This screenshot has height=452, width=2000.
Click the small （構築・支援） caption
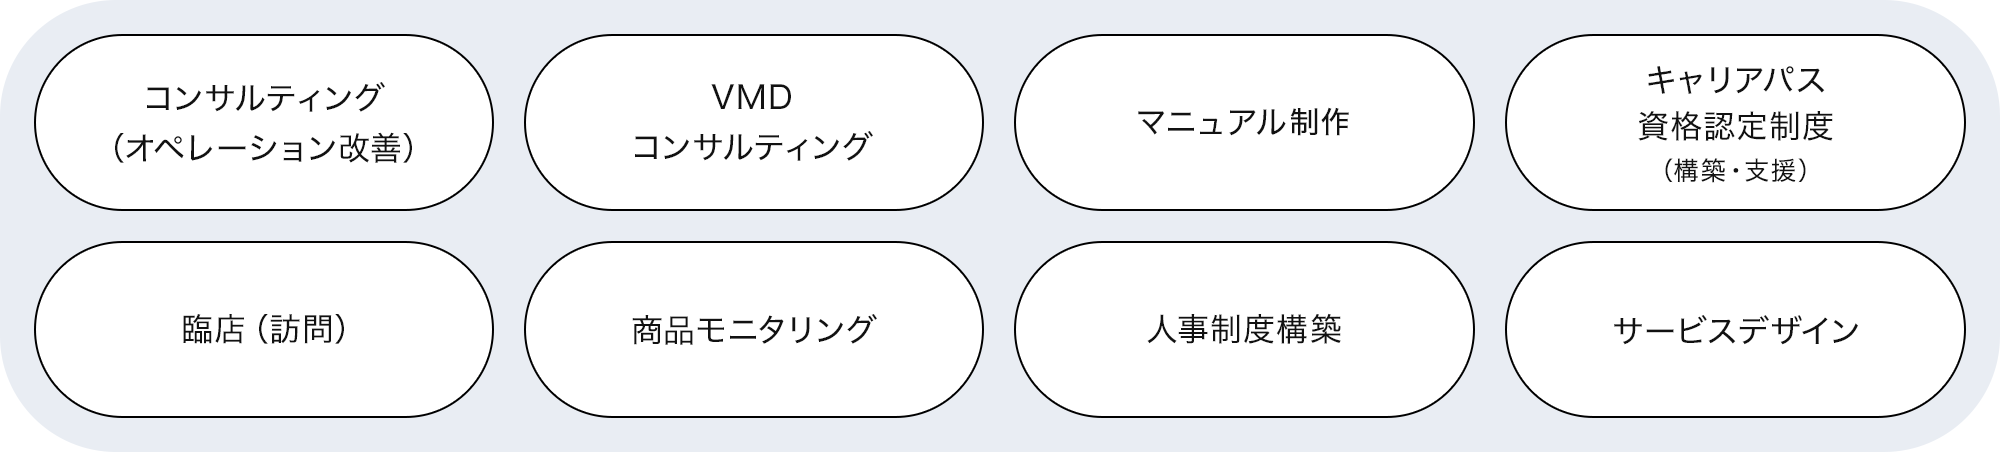(x=1735, y=172)
